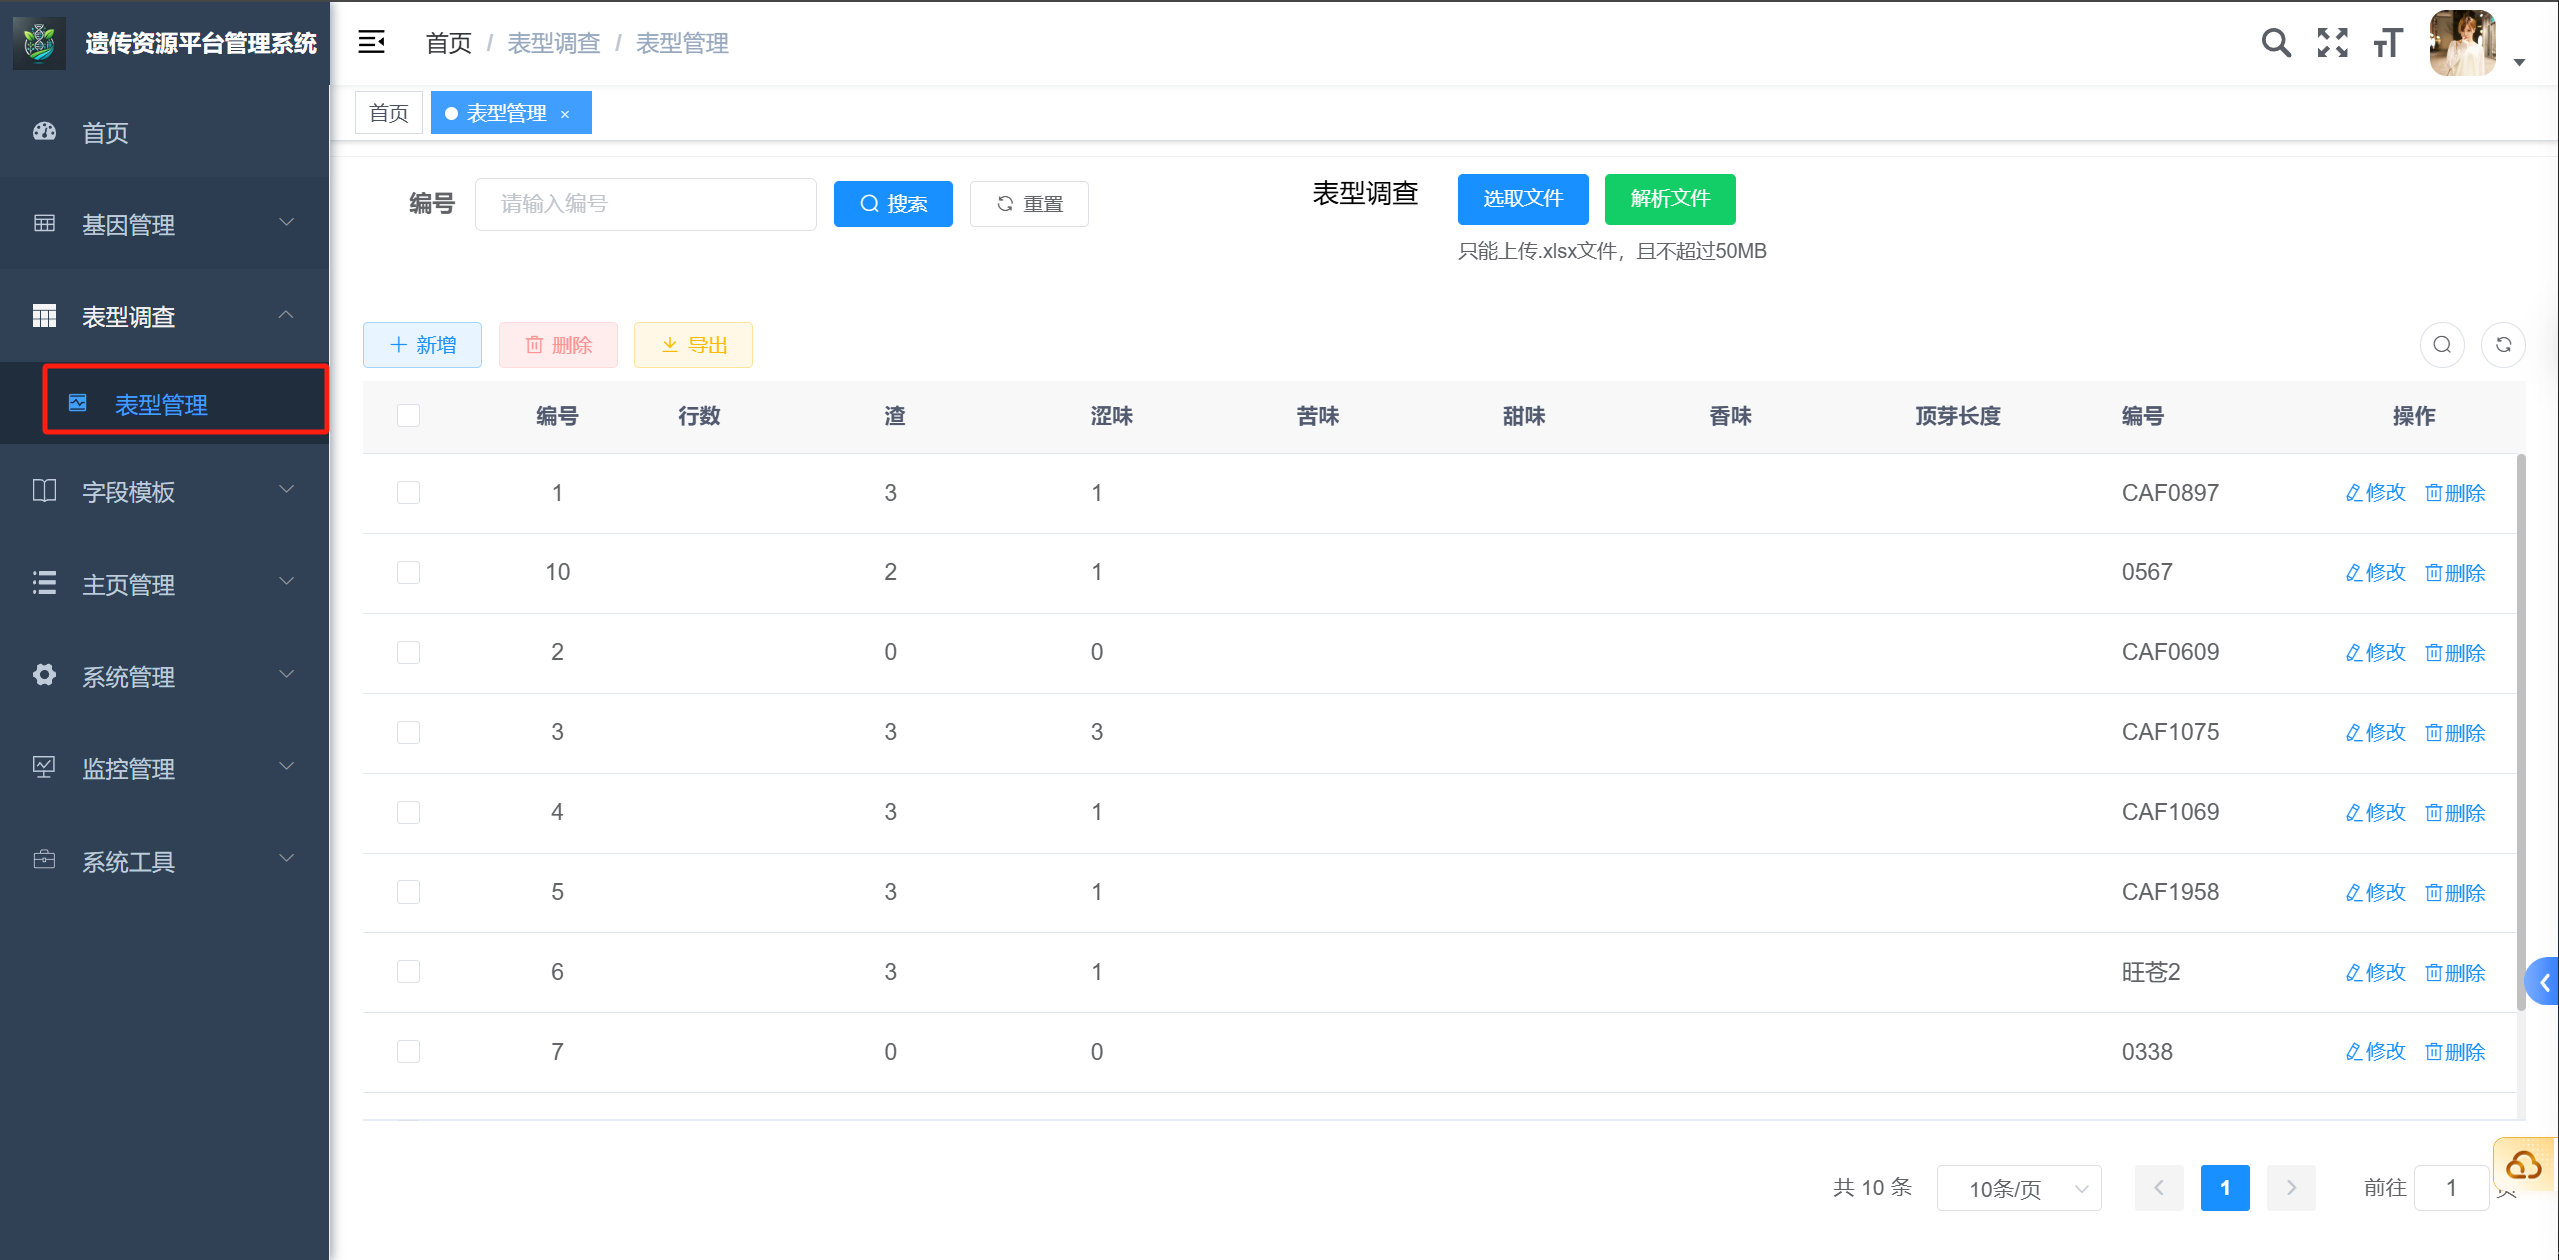Viewport: 2559px width, 1260px height.
Task: Expand the 主页管理 menu
Action: pos(164,583)
